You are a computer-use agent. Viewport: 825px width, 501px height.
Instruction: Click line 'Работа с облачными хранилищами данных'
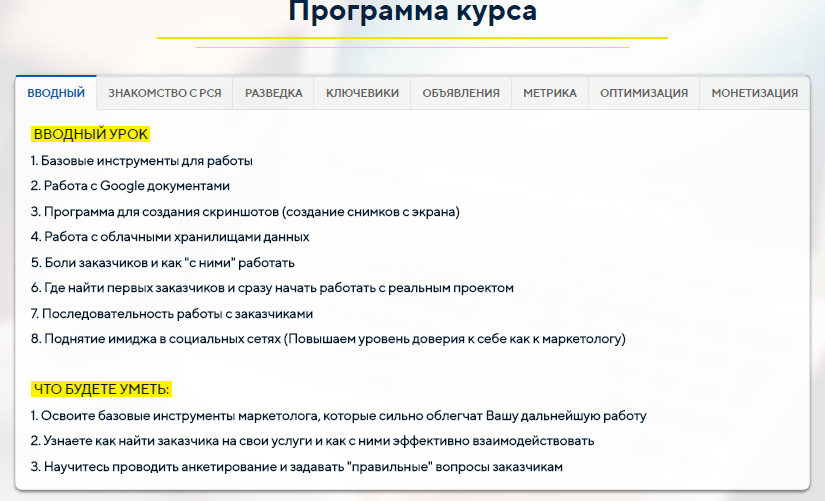[170, 237]
